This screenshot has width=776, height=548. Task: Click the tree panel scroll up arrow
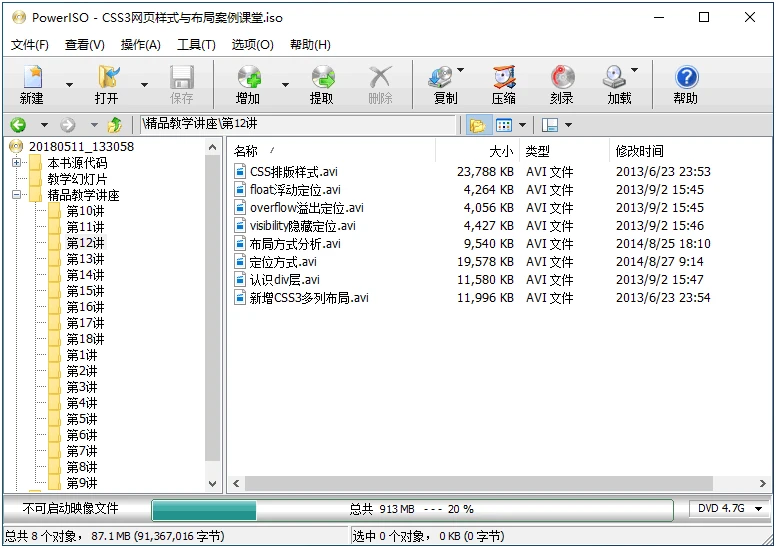click(x=213, y=147)
